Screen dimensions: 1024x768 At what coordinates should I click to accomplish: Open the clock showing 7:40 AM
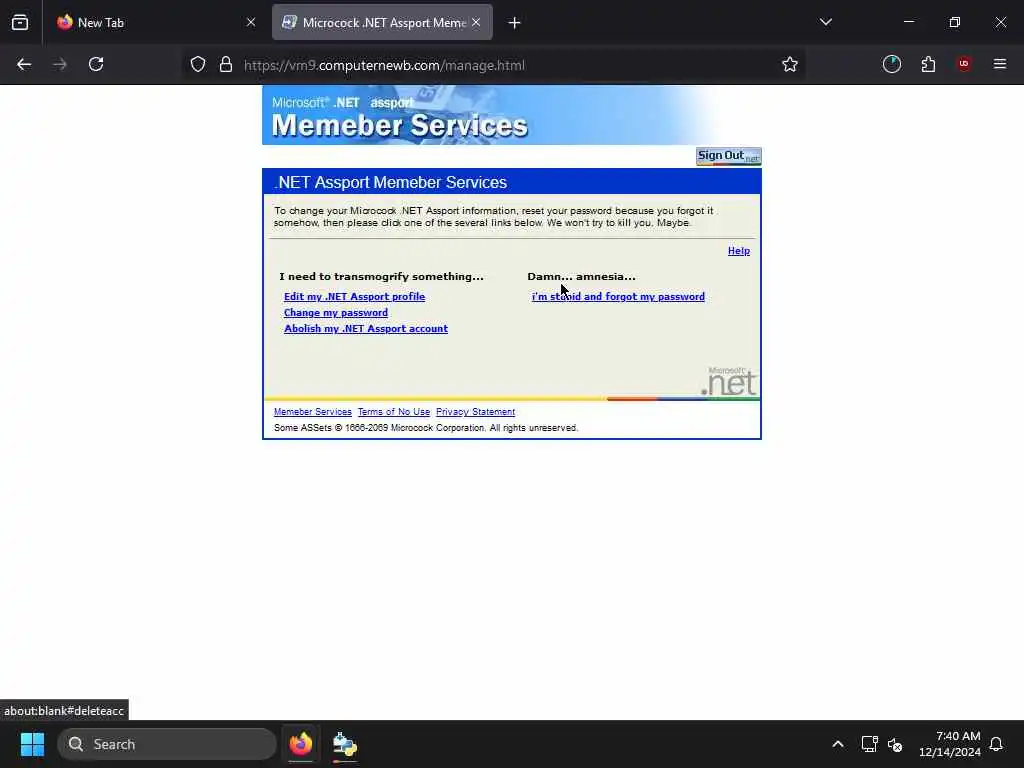point(950,744)
